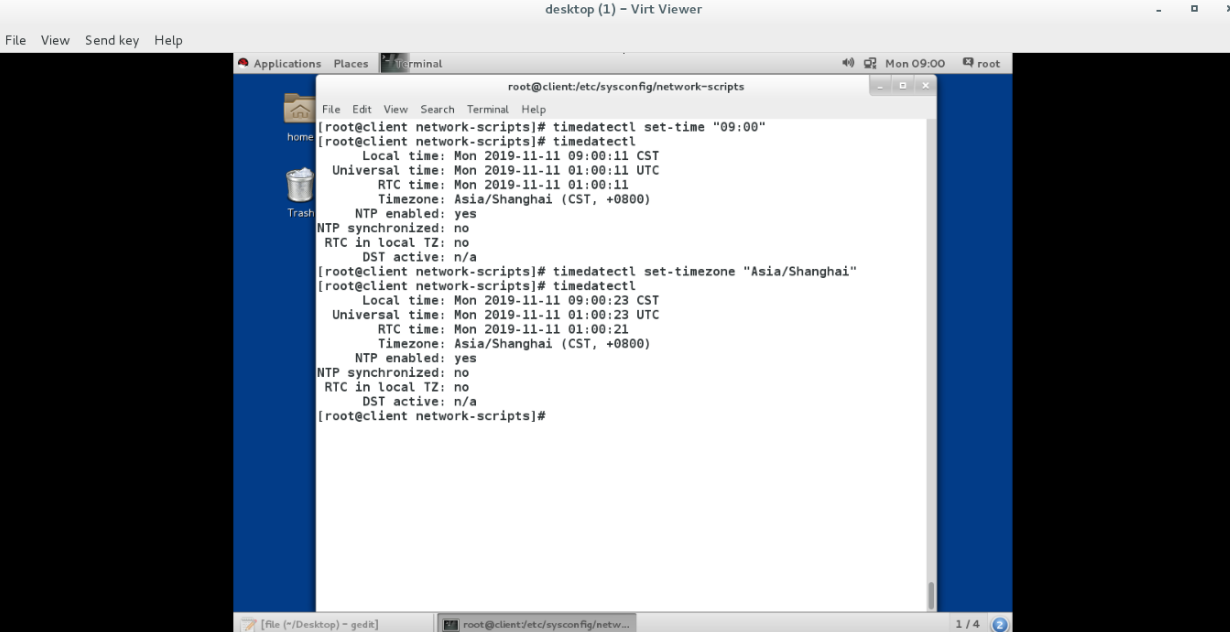Click the 'timedatectl set-time "09:00"' command text
1230x632 pixels.
[x=659, y=127]
